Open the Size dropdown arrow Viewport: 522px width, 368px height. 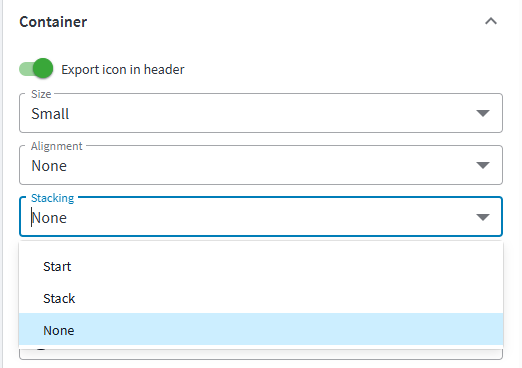[x=483, y=113]
